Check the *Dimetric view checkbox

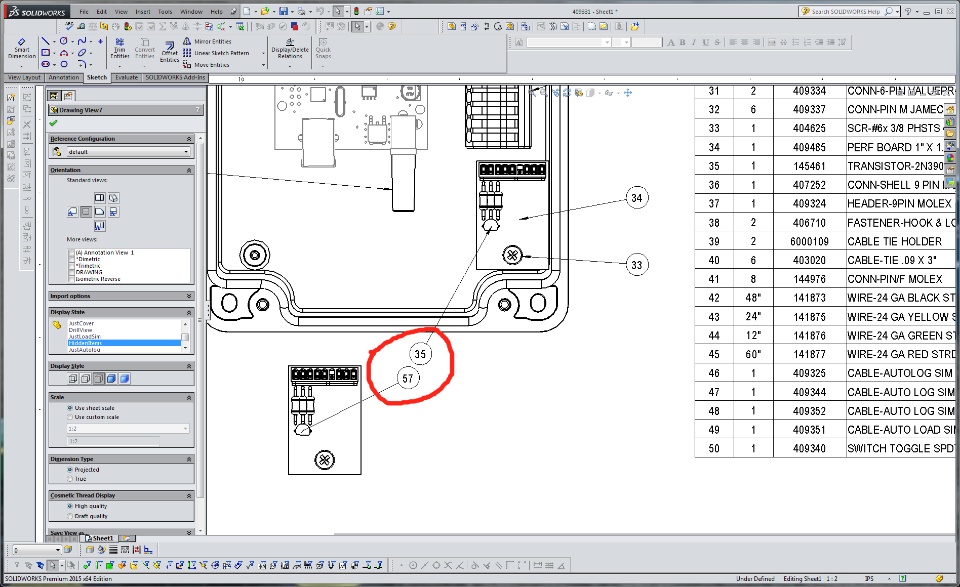[72, 259]
